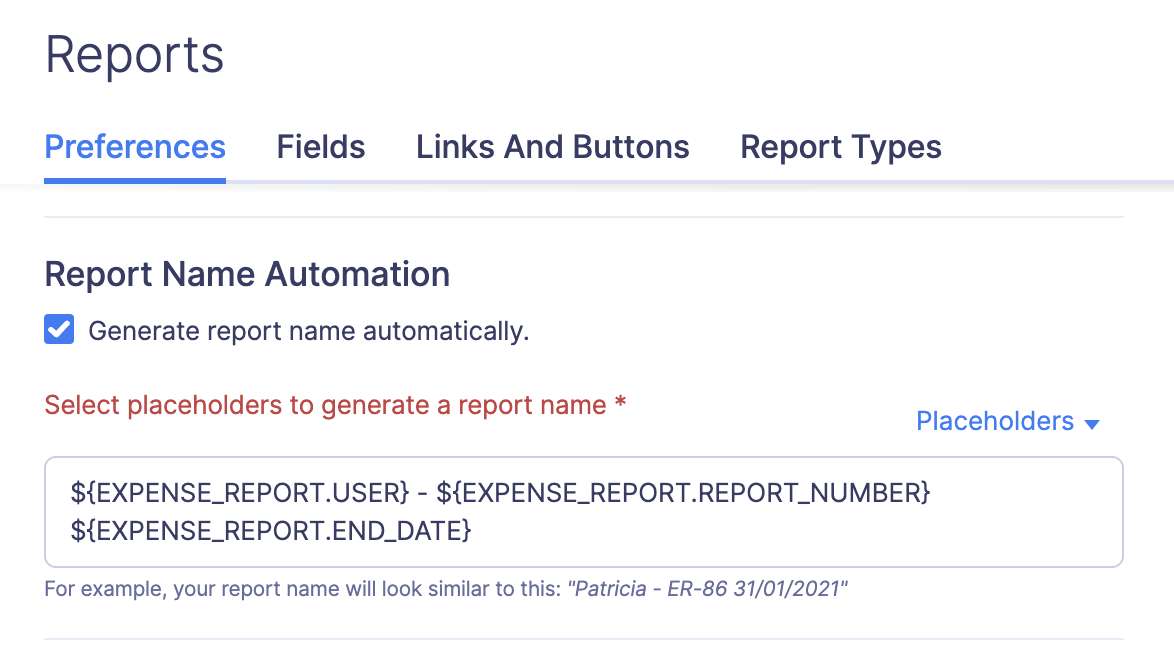Click the Reports page heading
Screen dimensions: 1174x668
134,54
